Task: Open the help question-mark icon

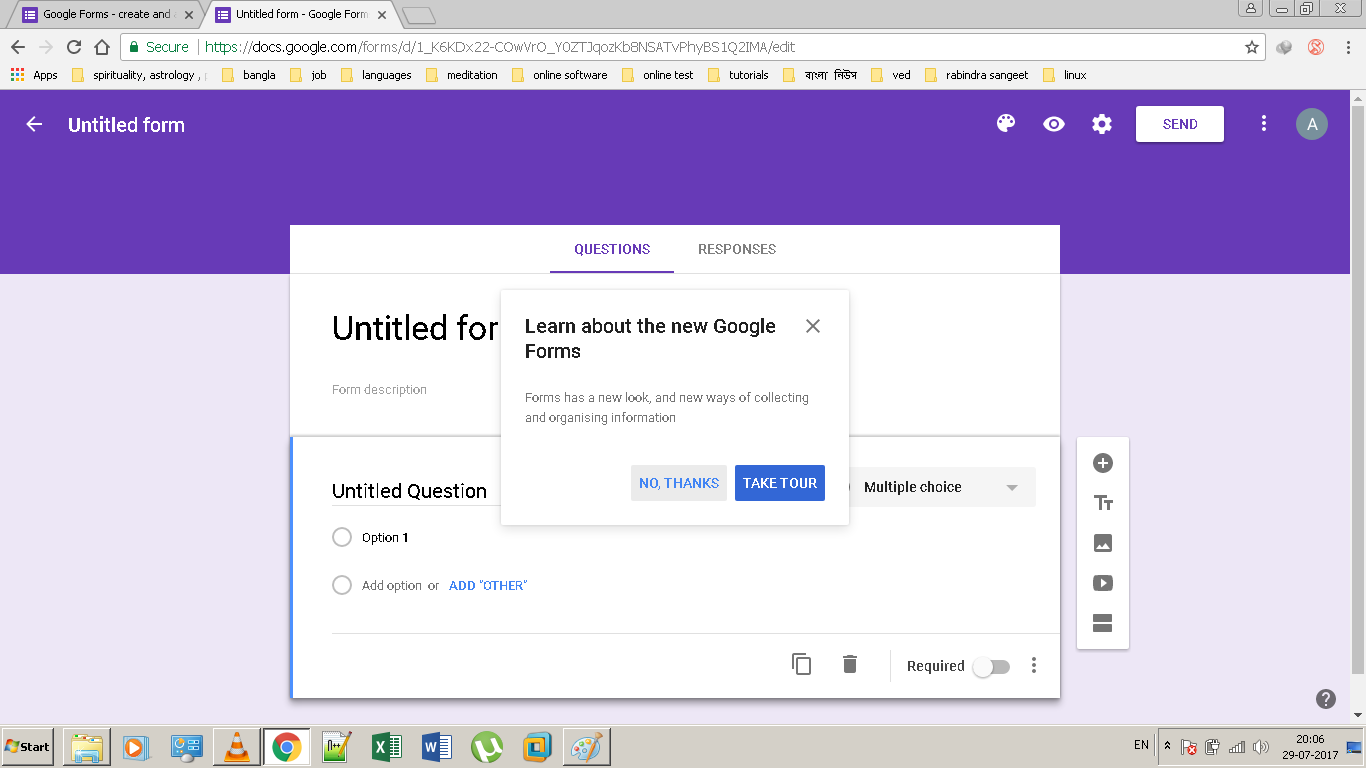Action: point(1326,699)
